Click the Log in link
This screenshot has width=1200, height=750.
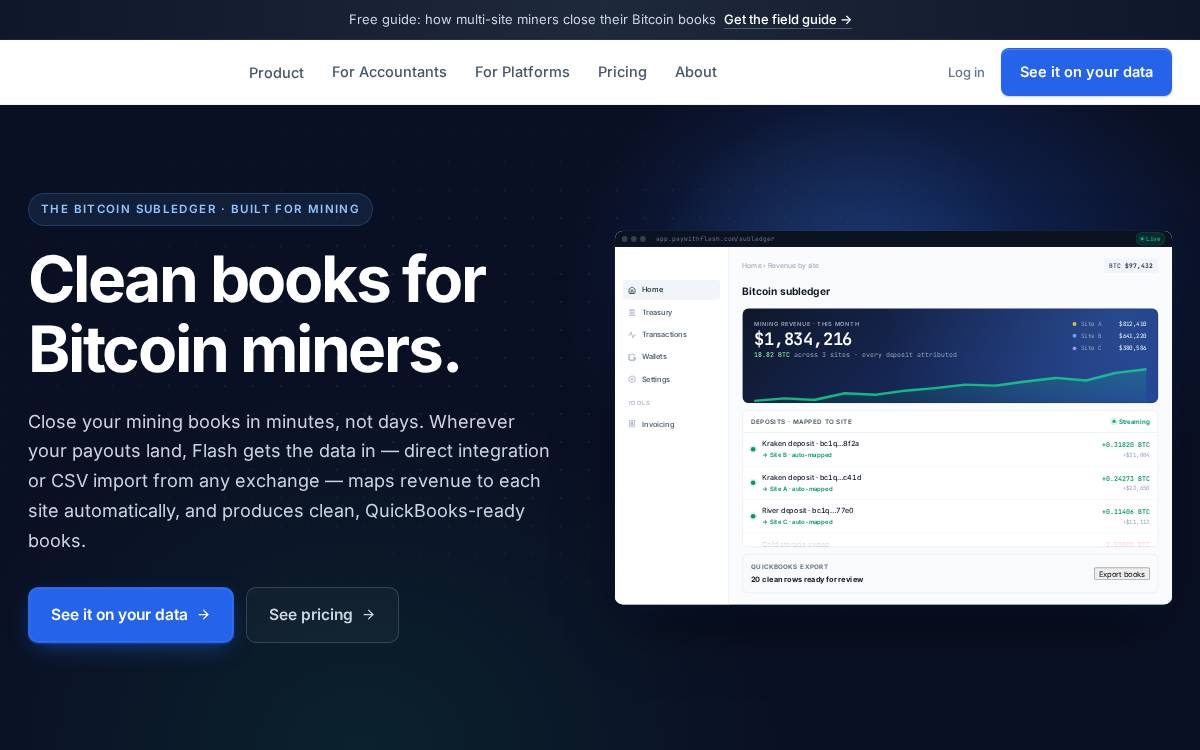pos(966,72)
